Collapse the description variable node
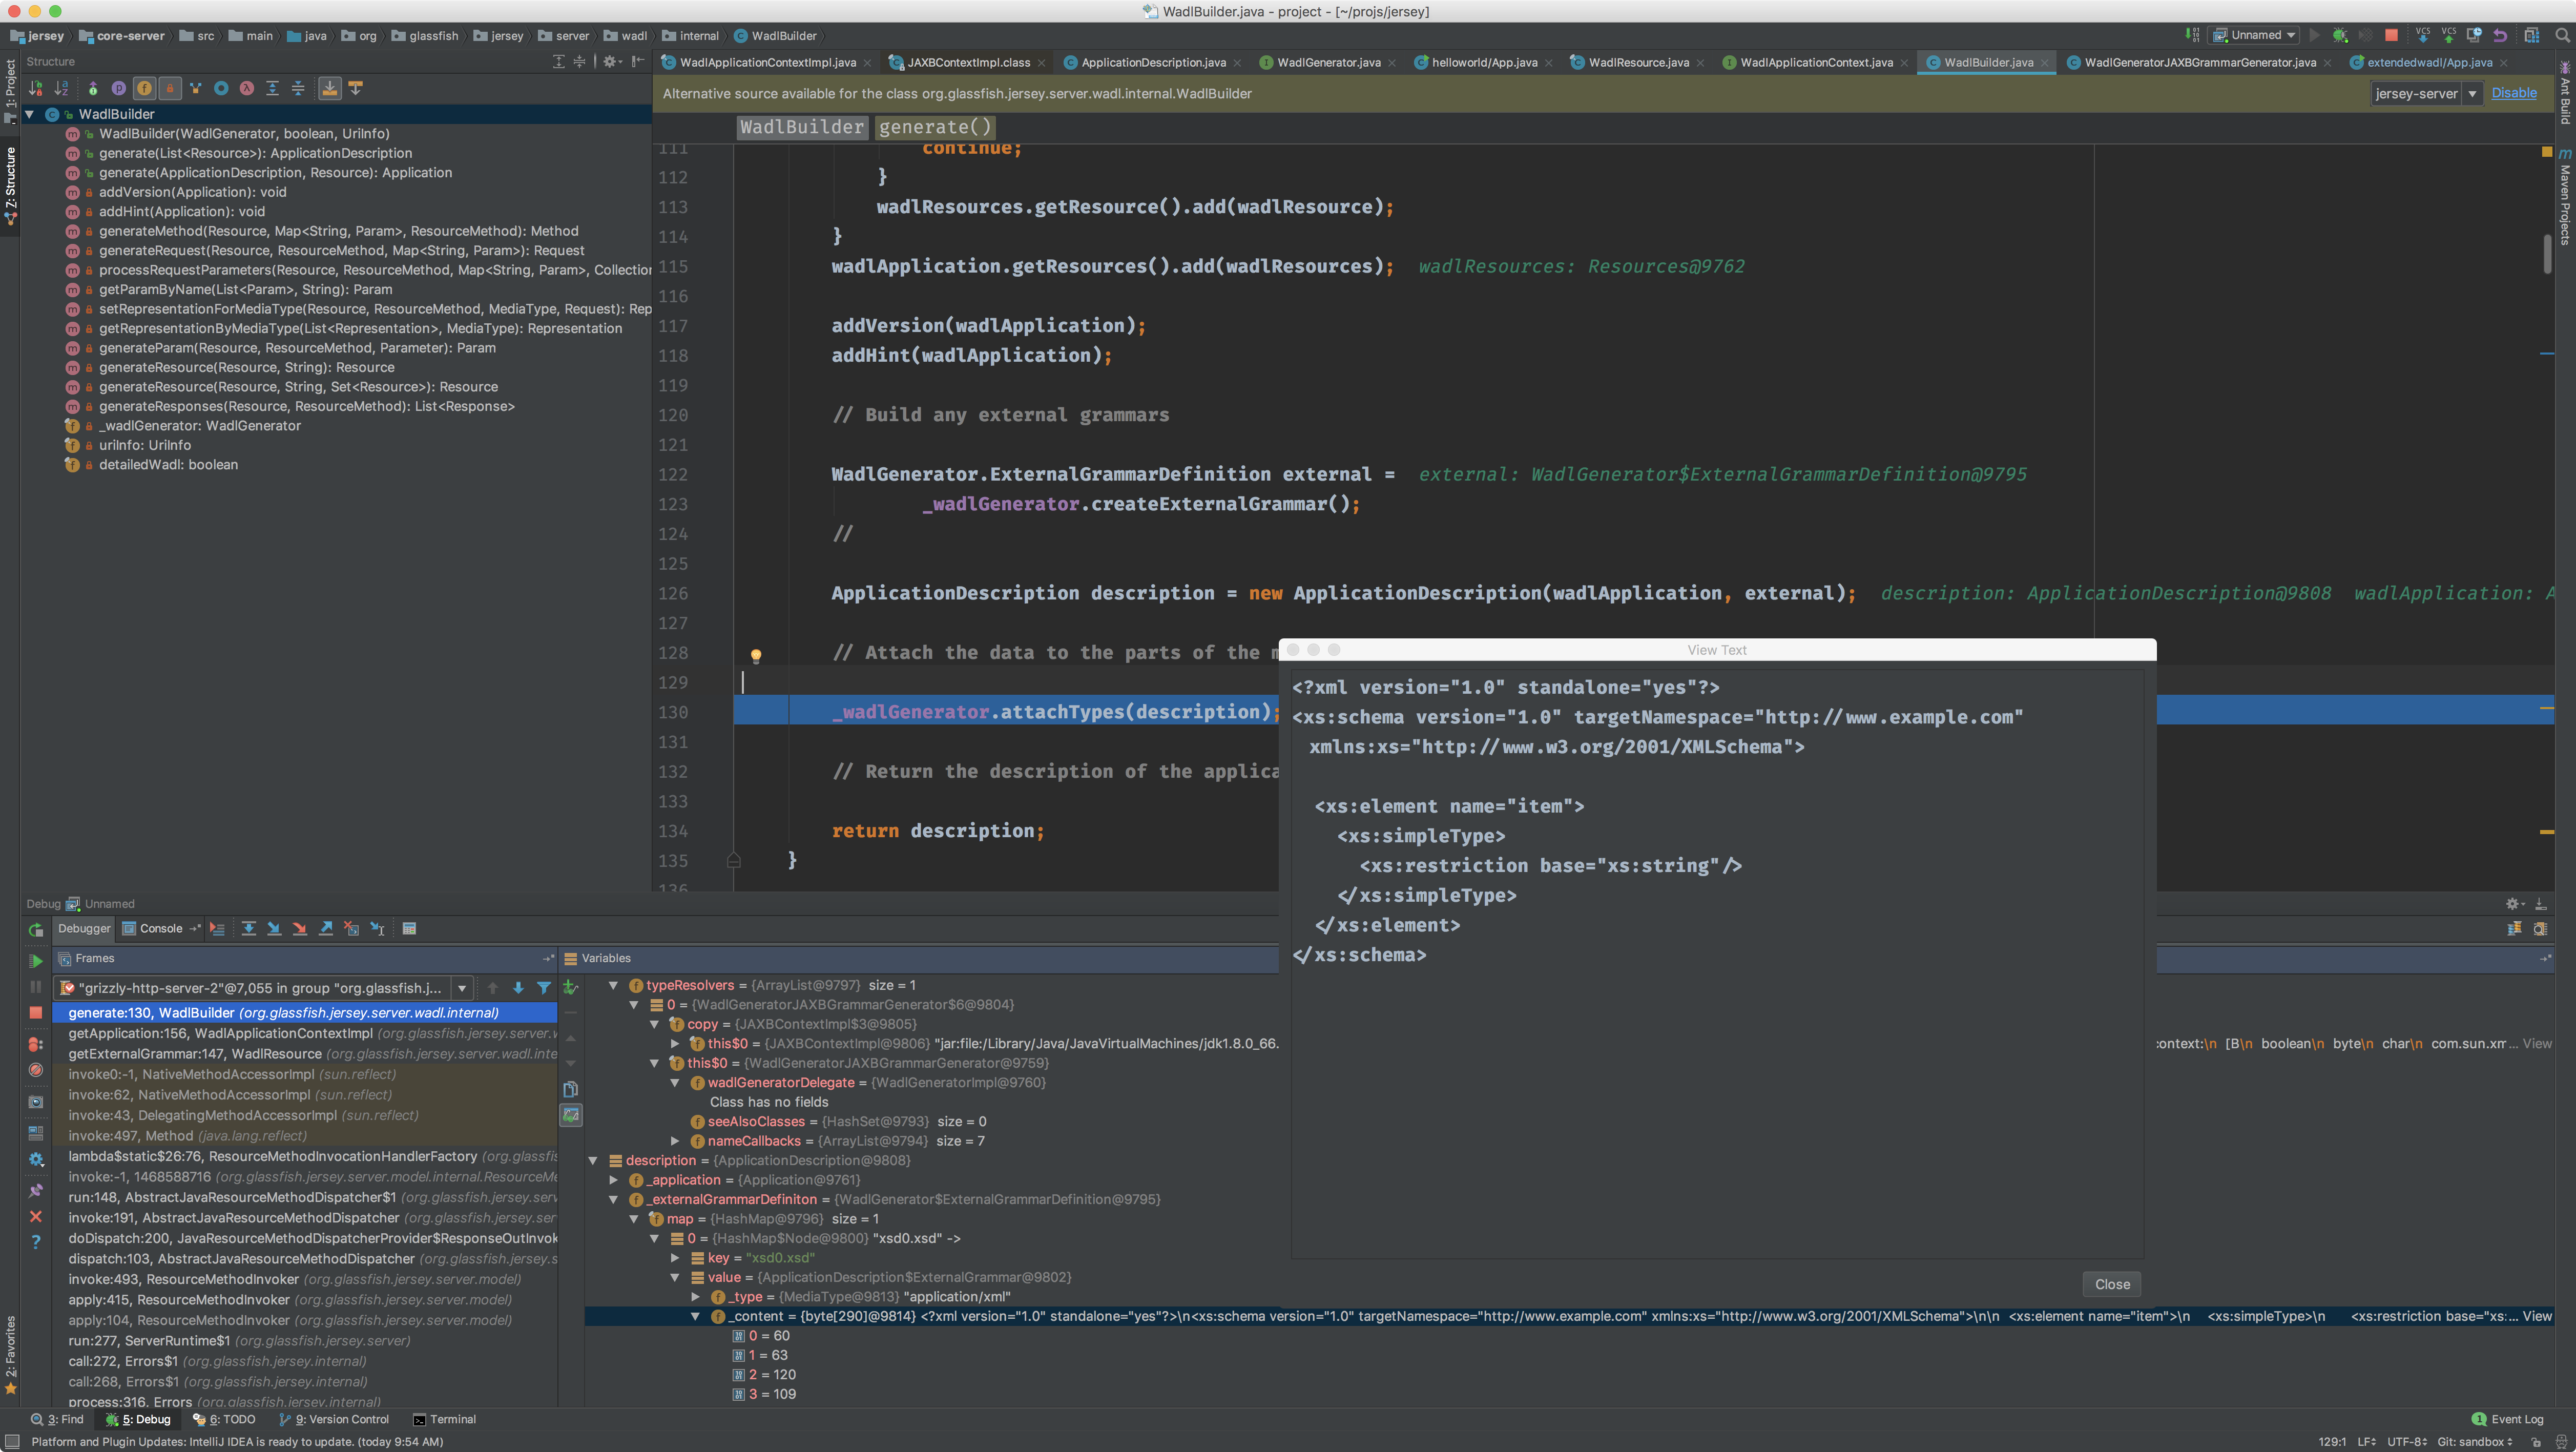This screenshot has width=2576, height=1452. coord(593,1161)
